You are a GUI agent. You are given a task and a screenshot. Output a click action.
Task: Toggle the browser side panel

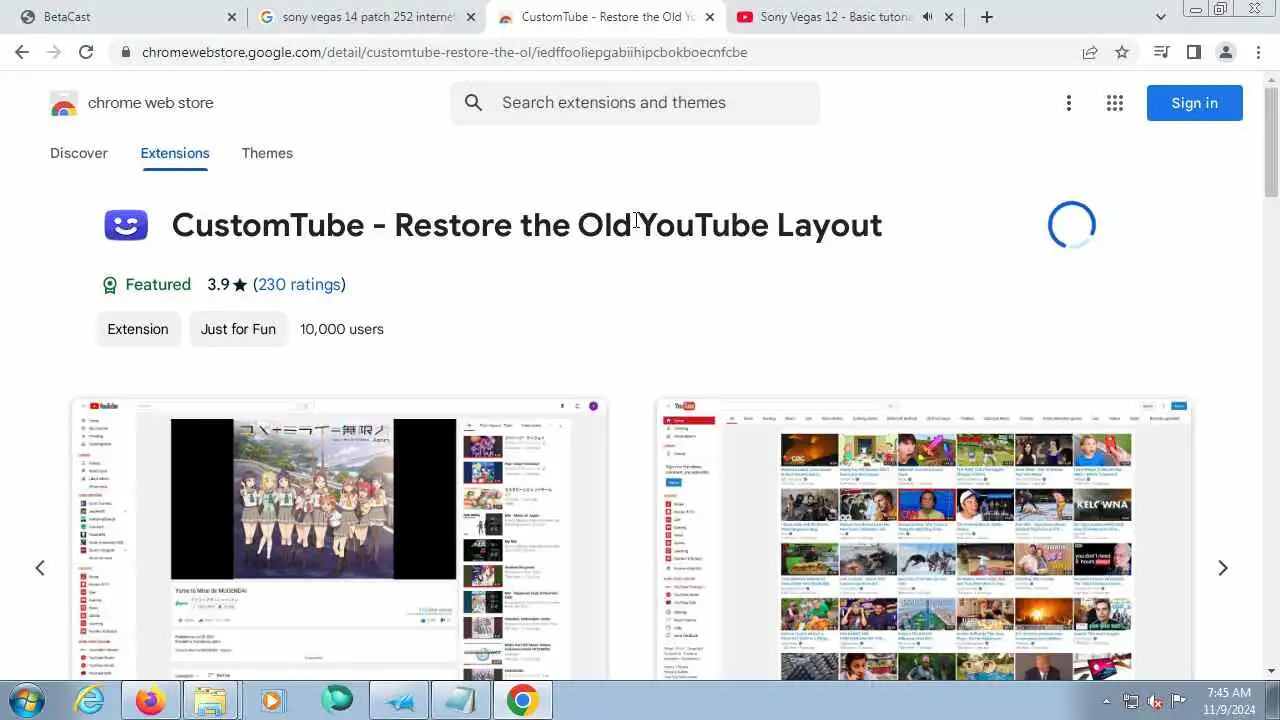[x=1193, y=52]
